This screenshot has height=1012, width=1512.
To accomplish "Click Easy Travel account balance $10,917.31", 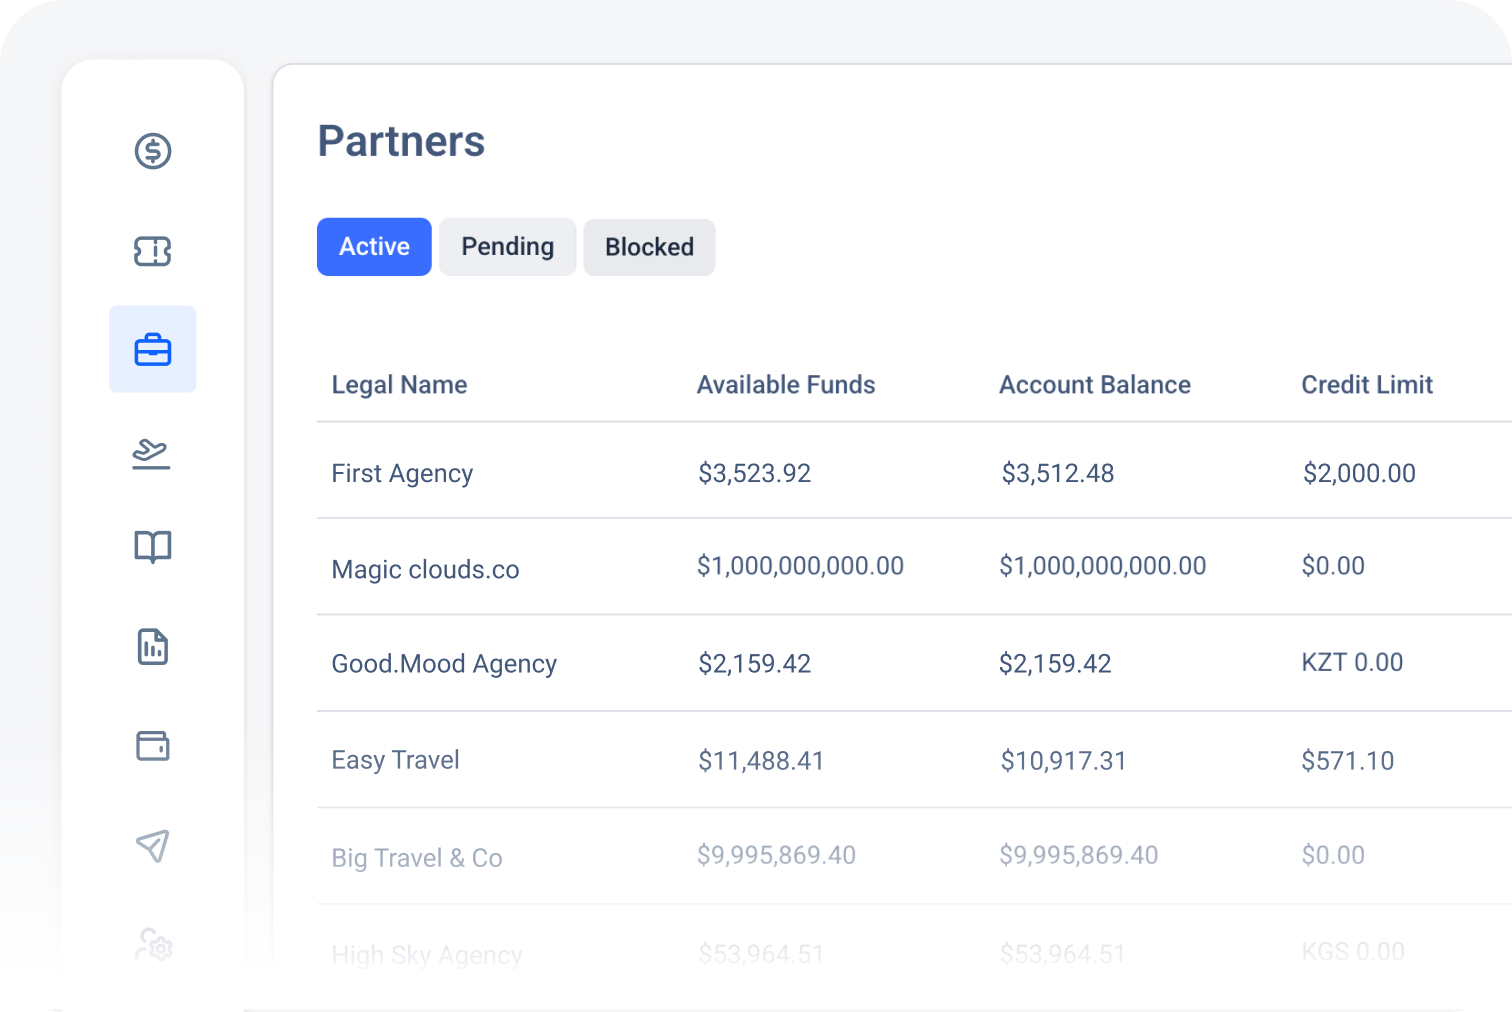I will tap(1064, 761).
